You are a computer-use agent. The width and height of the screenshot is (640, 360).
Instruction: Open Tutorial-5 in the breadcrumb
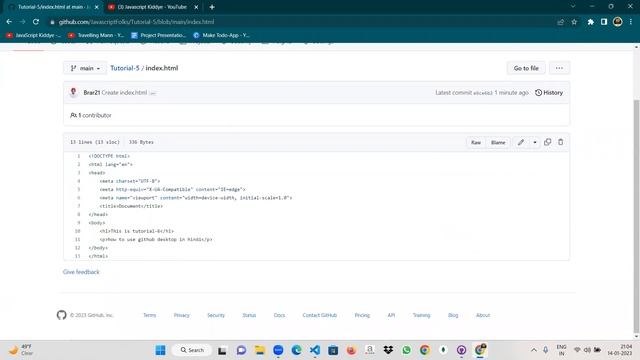point(125,68)
